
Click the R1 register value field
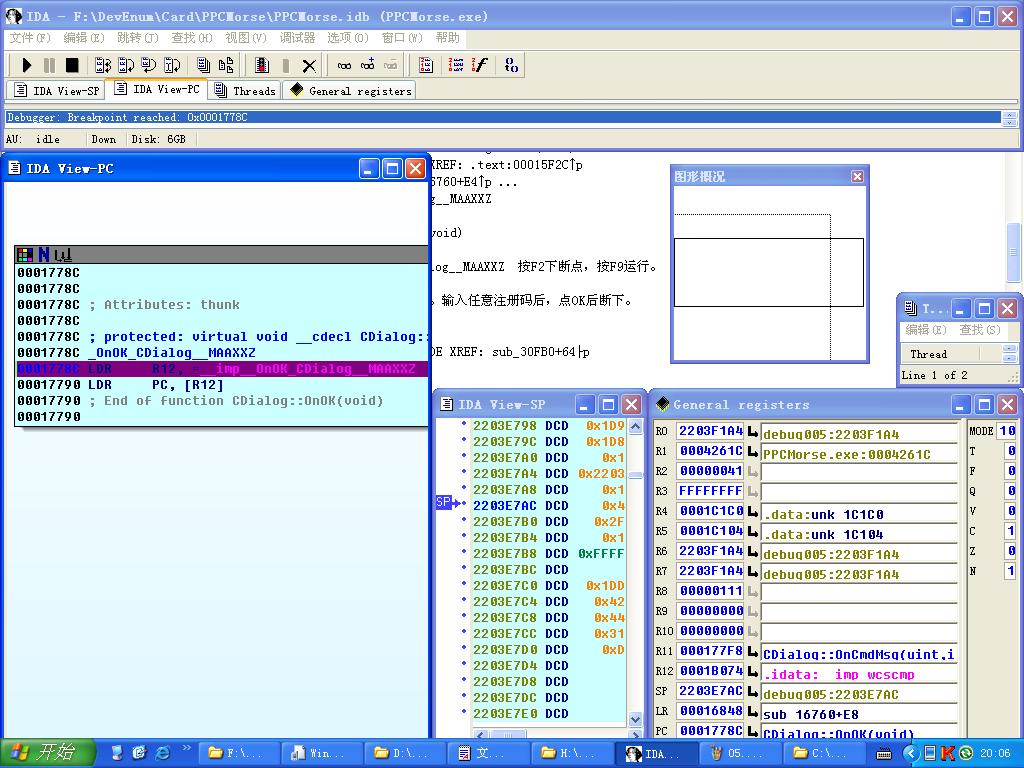tap(711, 452)
